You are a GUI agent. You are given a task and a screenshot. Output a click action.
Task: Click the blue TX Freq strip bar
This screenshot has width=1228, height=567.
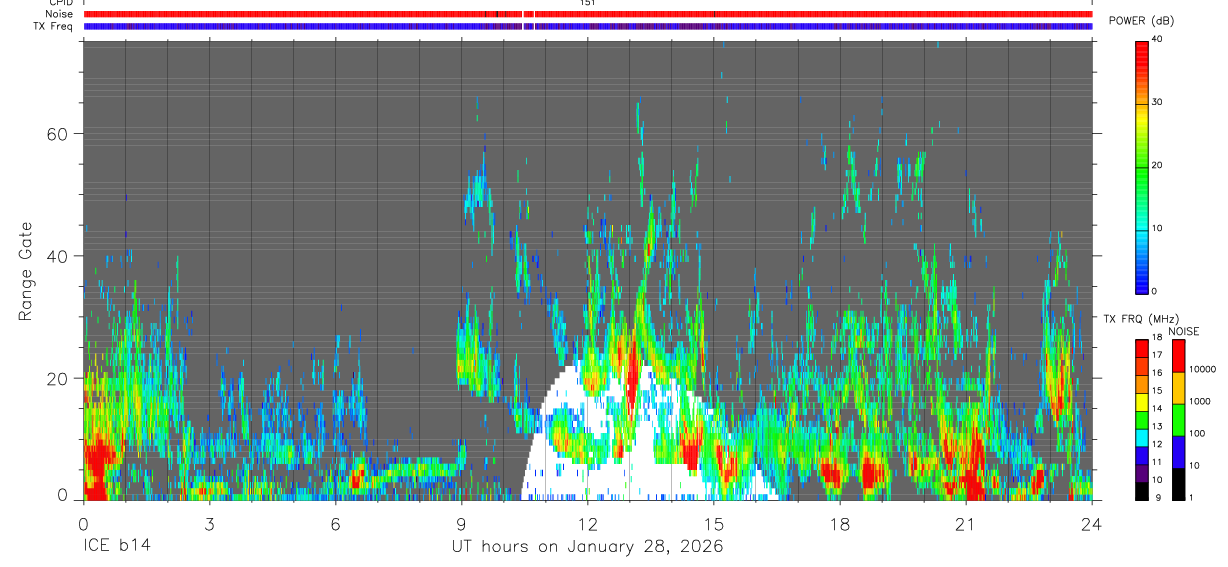pos(588,26)
